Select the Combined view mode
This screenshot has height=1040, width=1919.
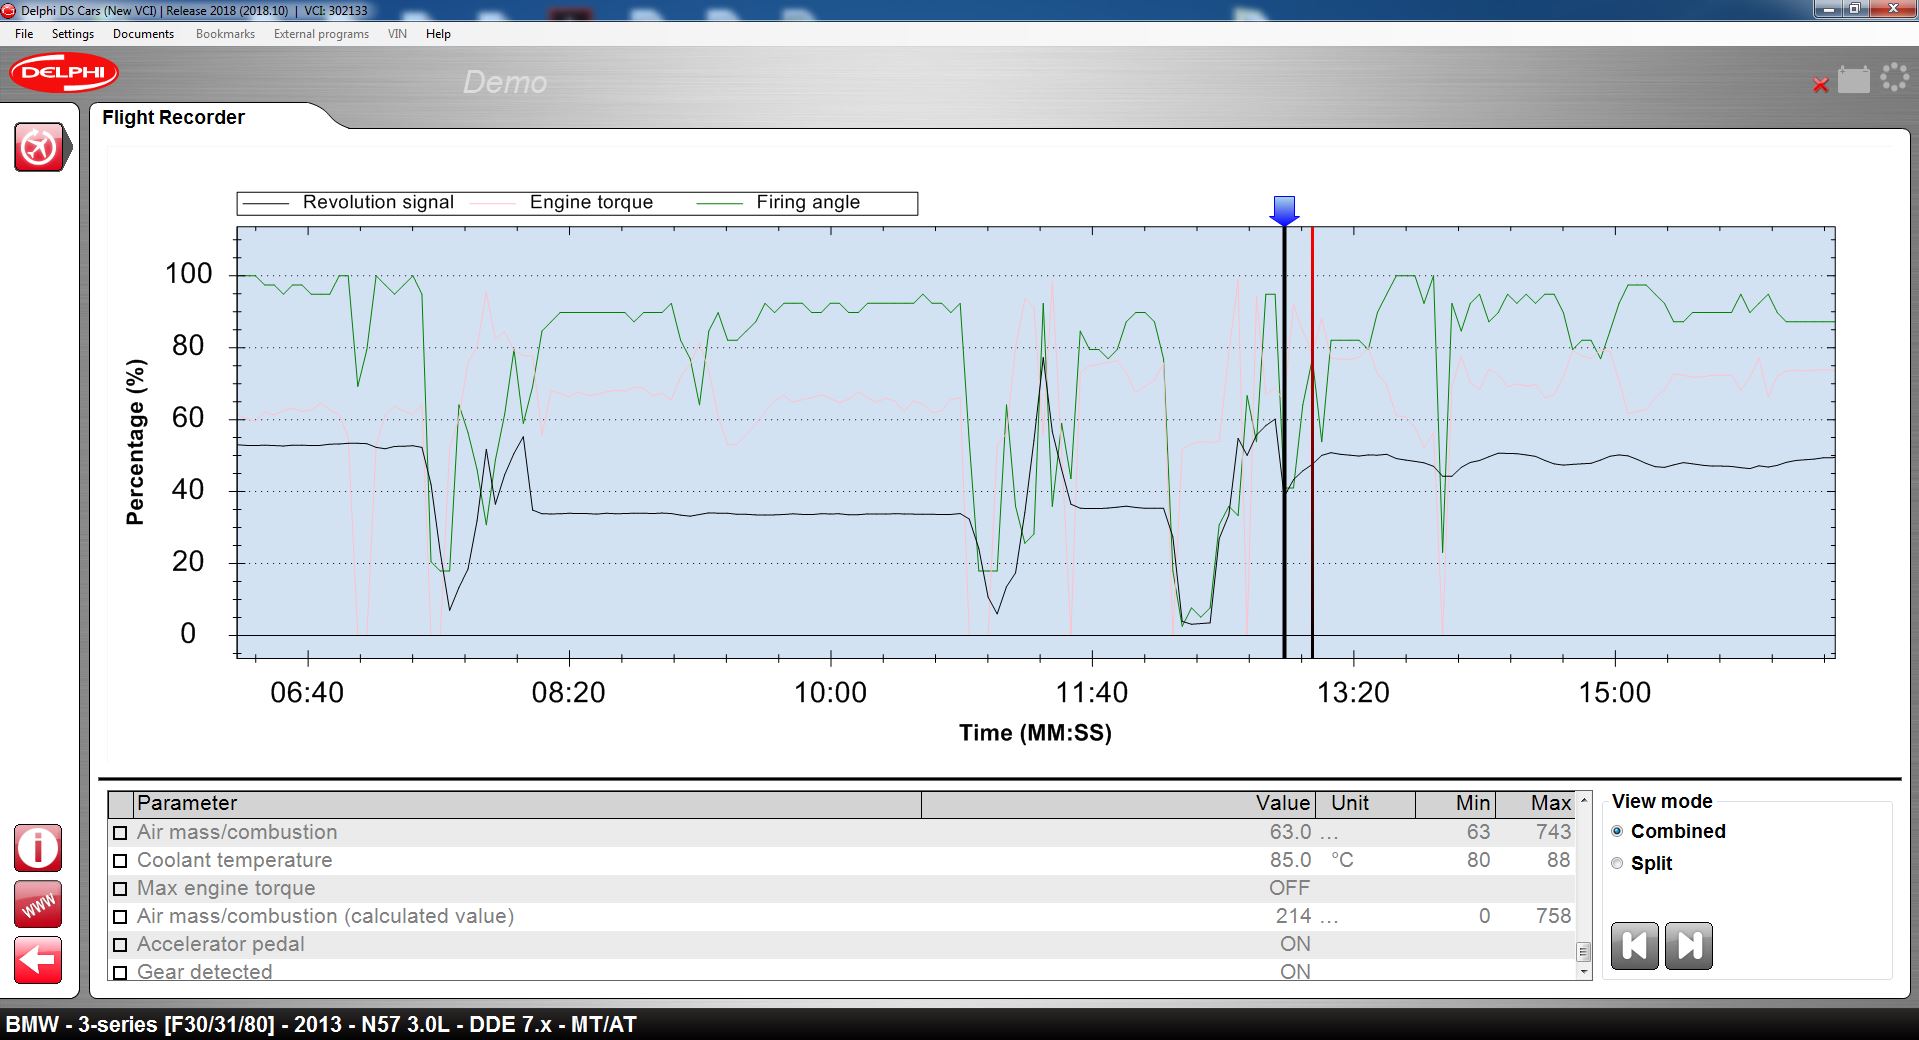coord(1617,832)
